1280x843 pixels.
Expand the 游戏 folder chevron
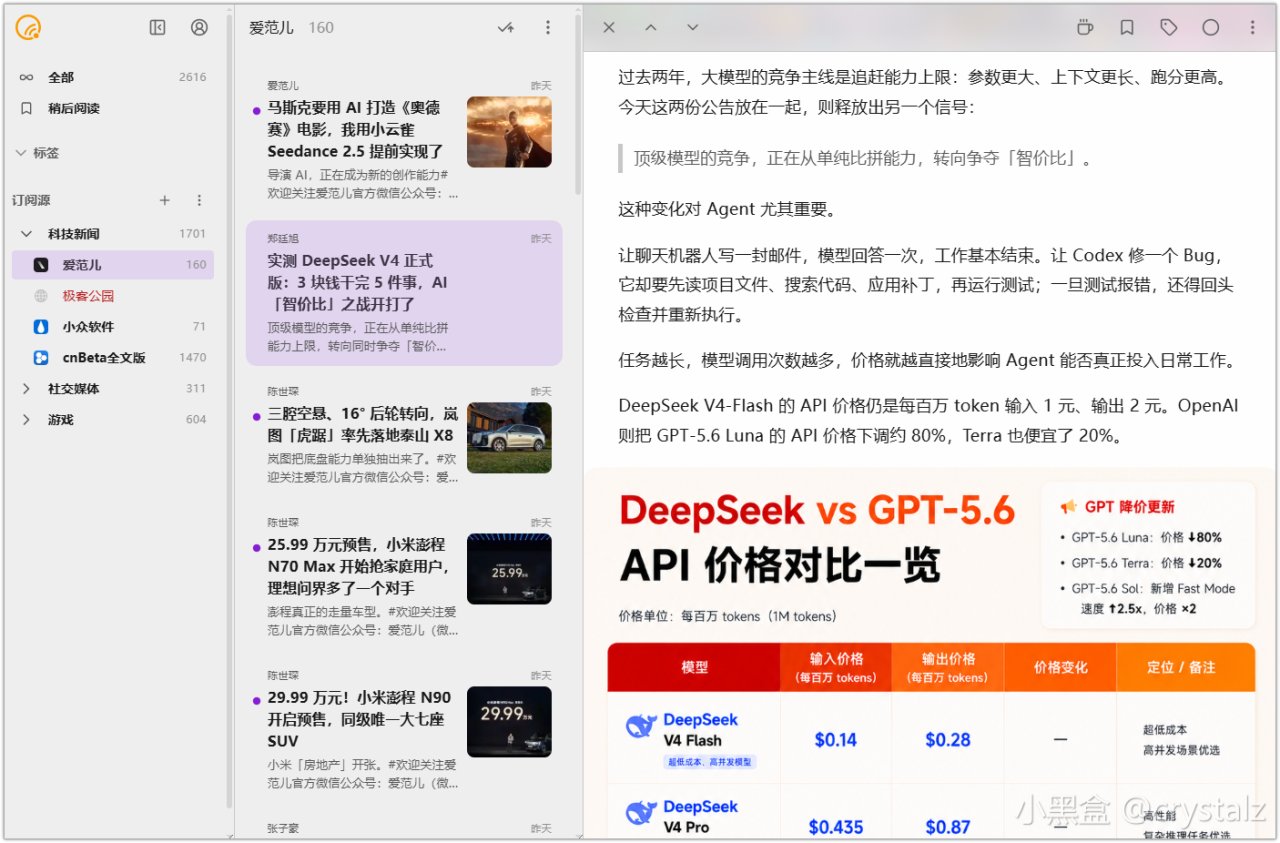(x=27, y=420)
